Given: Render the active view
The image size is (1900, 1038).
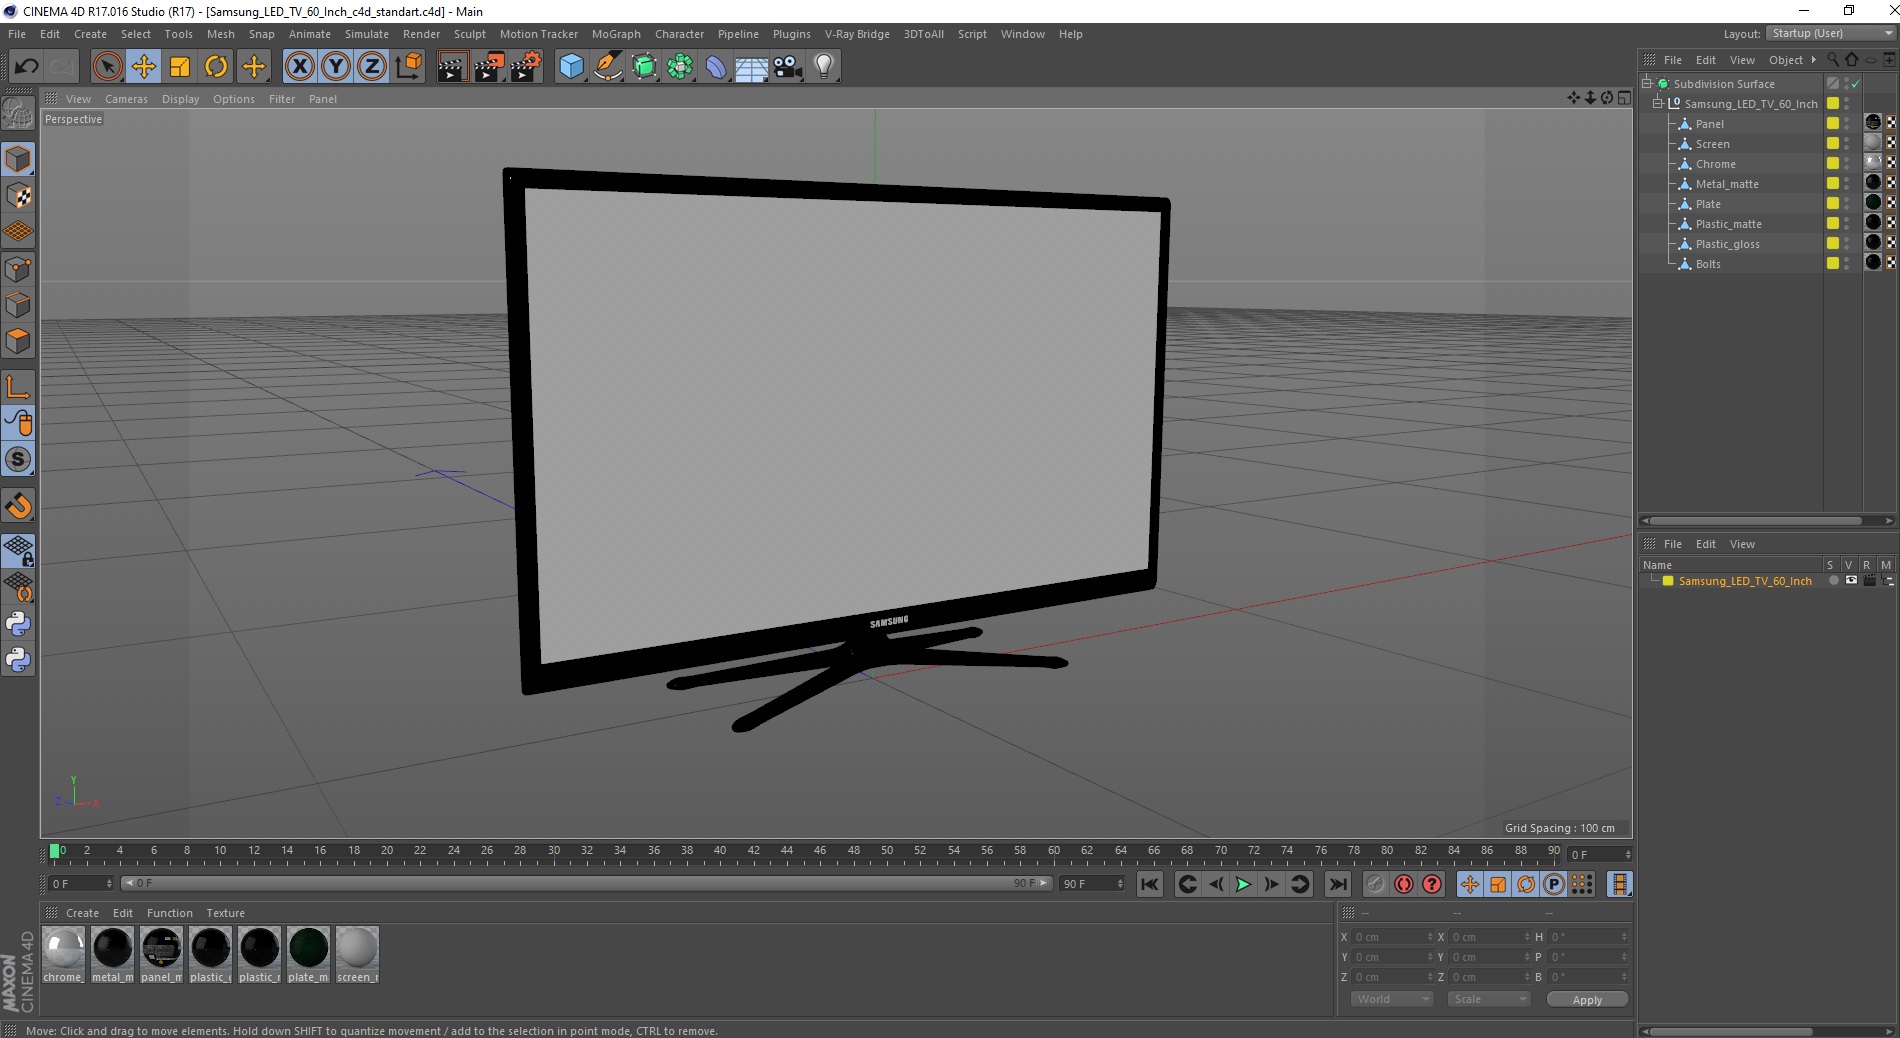Looking at the screenshot, I should (x=452, y=67).
